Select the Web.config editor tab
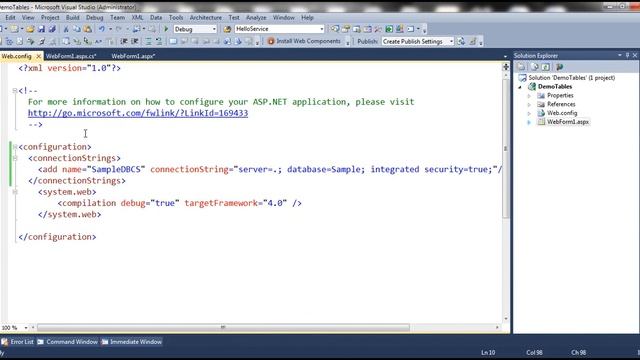Image resolution: width=640 pixels, height=360 pixels. coord(17,56)
